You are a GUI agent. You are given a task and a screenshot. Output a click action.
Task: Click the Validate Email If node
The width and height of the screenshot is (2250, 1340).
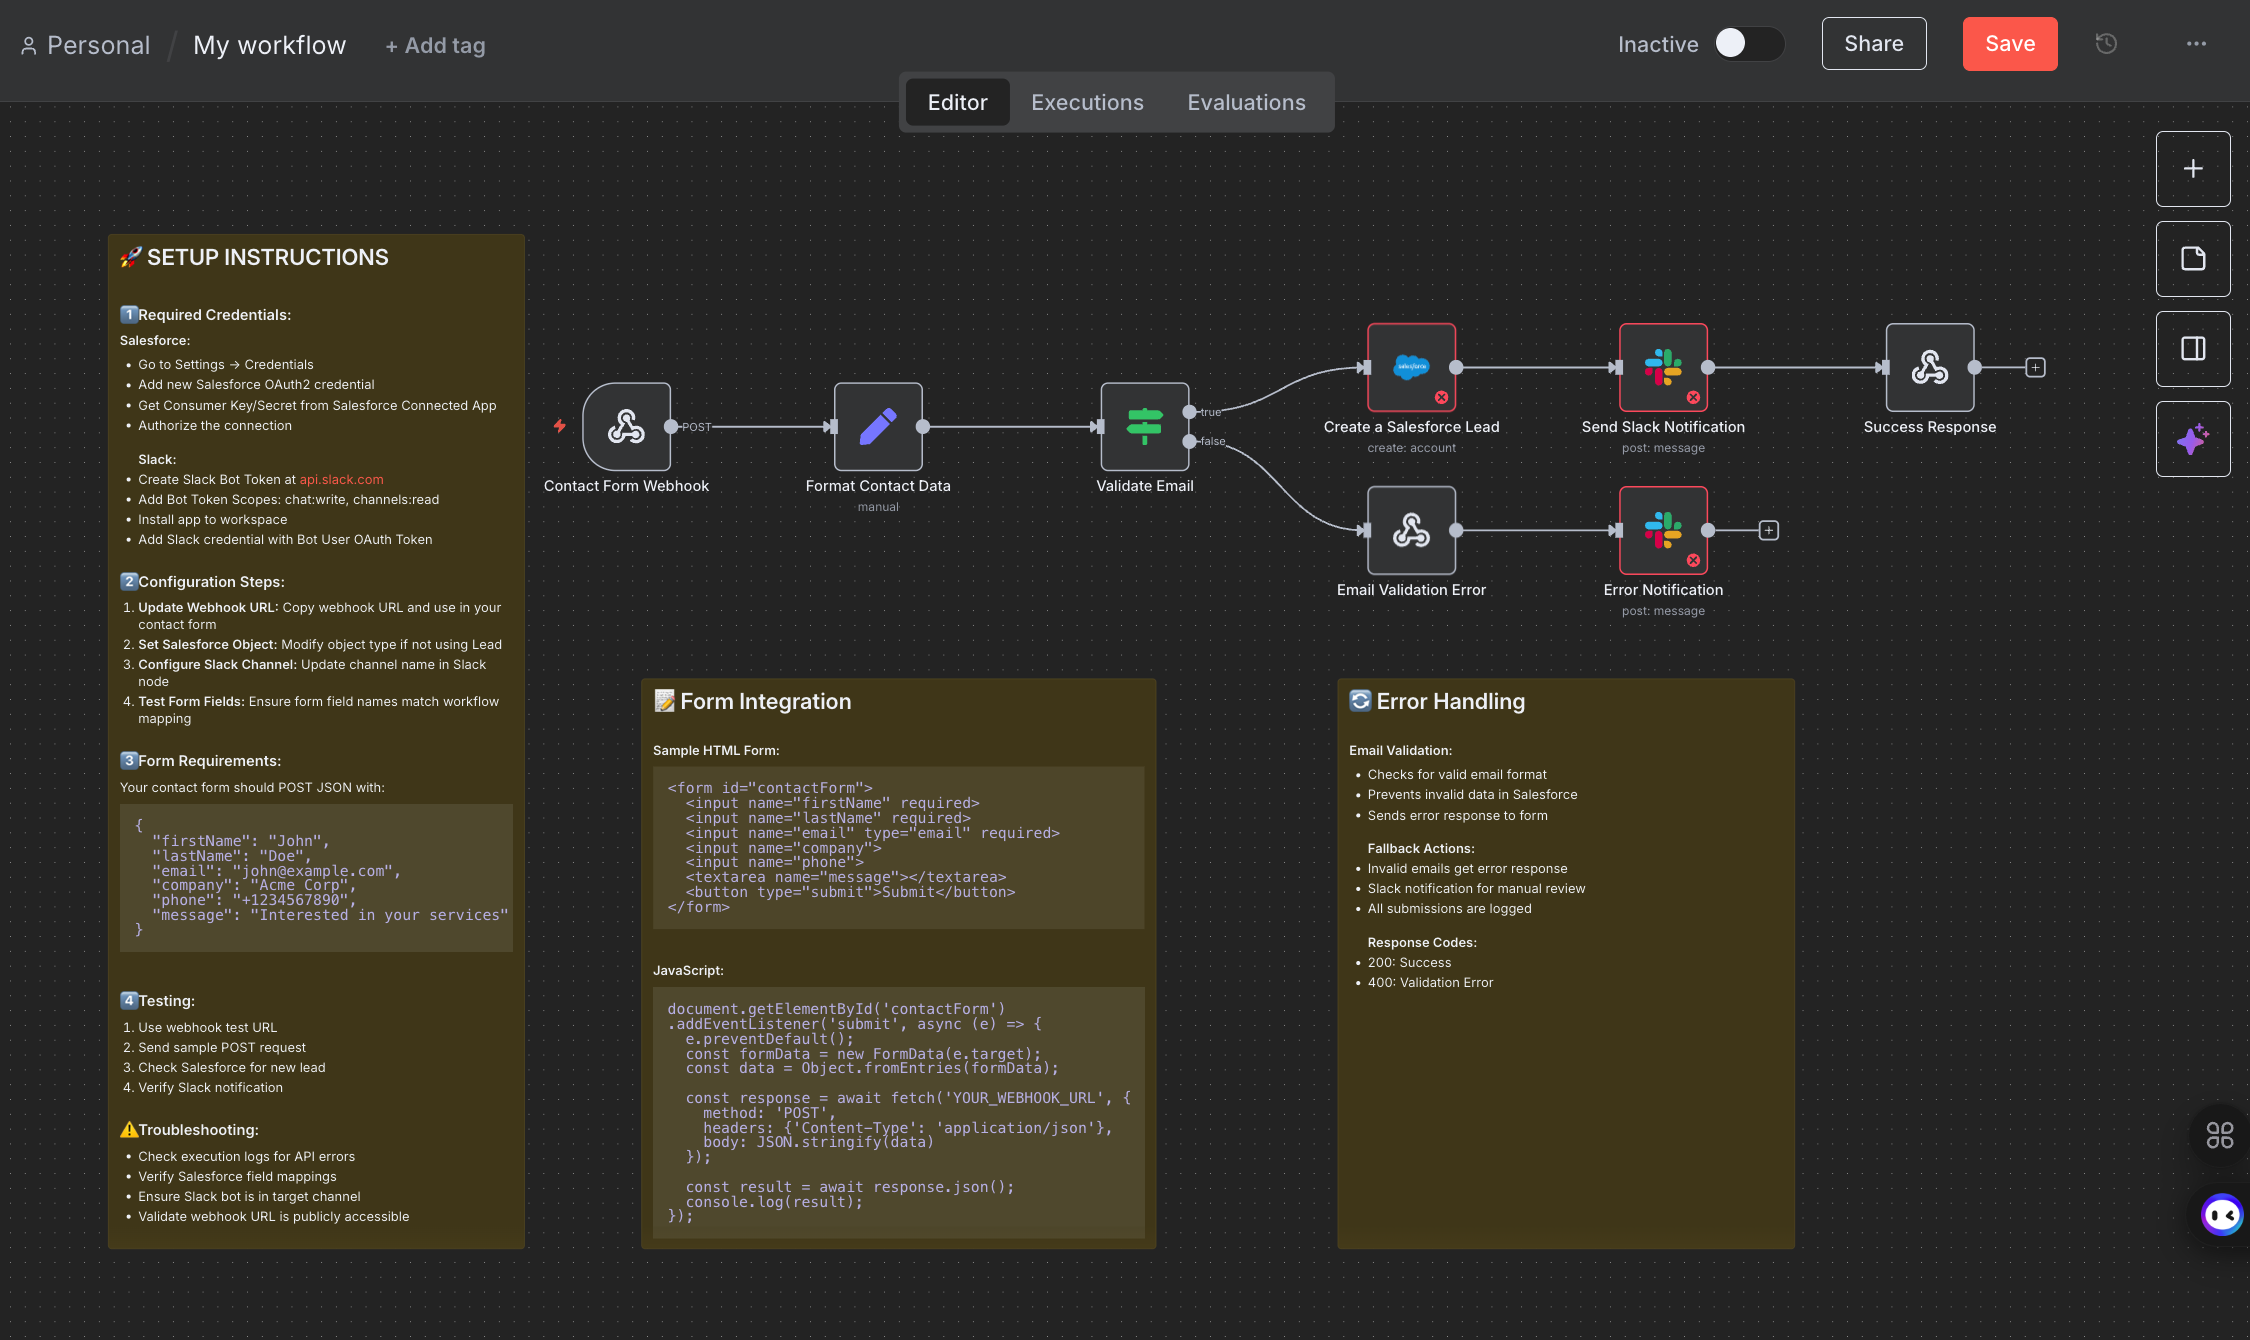[x=1144, y=427]
